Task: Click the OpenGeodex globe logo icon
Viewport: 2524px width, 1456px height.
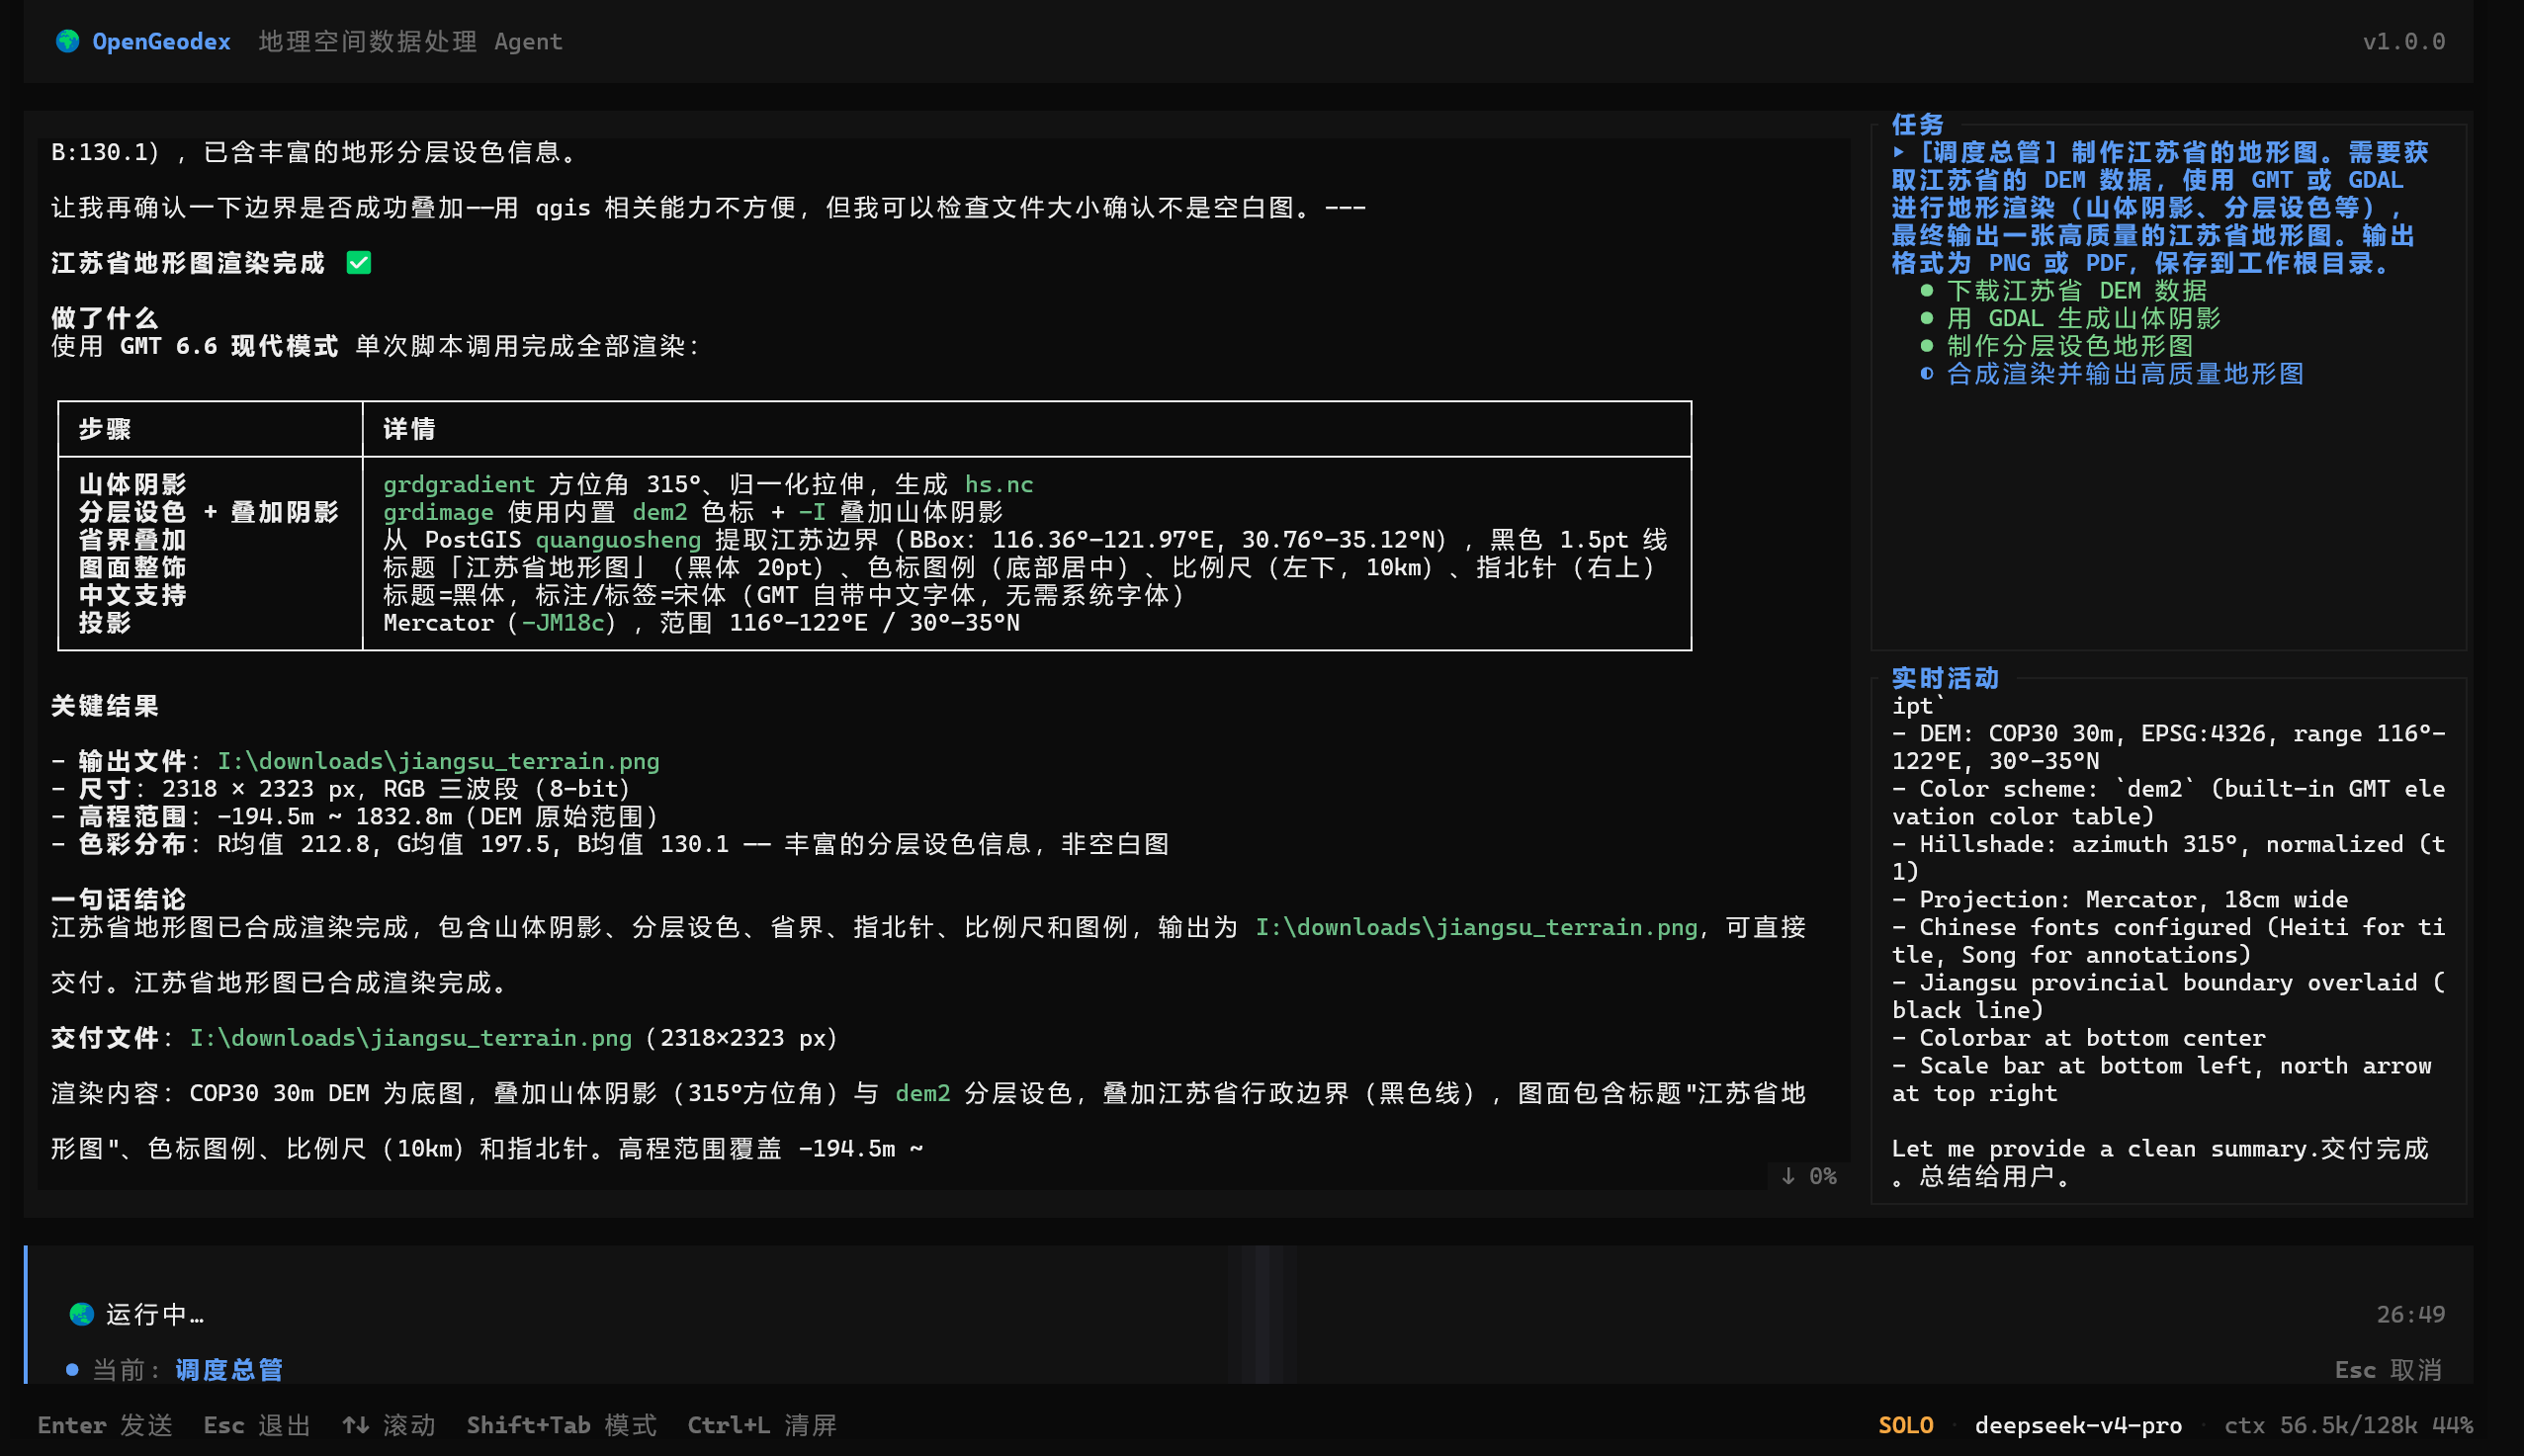Action: click(68, 41)
